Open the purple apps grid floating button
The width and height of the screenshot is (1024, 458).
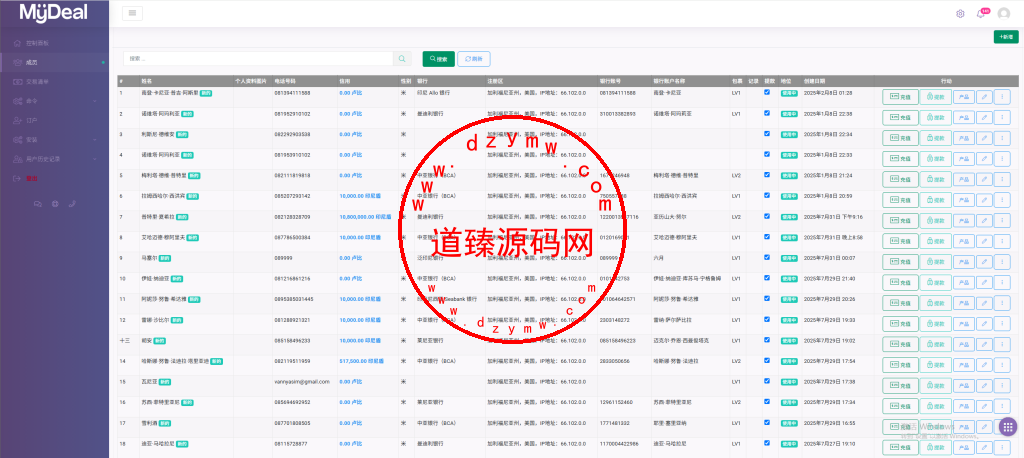point(1008,427)
